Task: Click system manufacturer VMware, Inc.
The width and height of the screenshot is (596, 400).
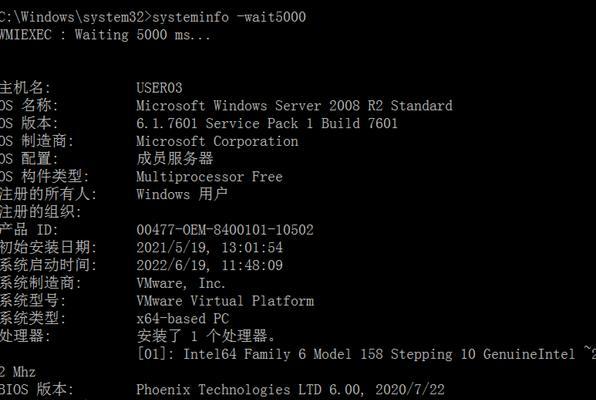Action: [181, 283]
